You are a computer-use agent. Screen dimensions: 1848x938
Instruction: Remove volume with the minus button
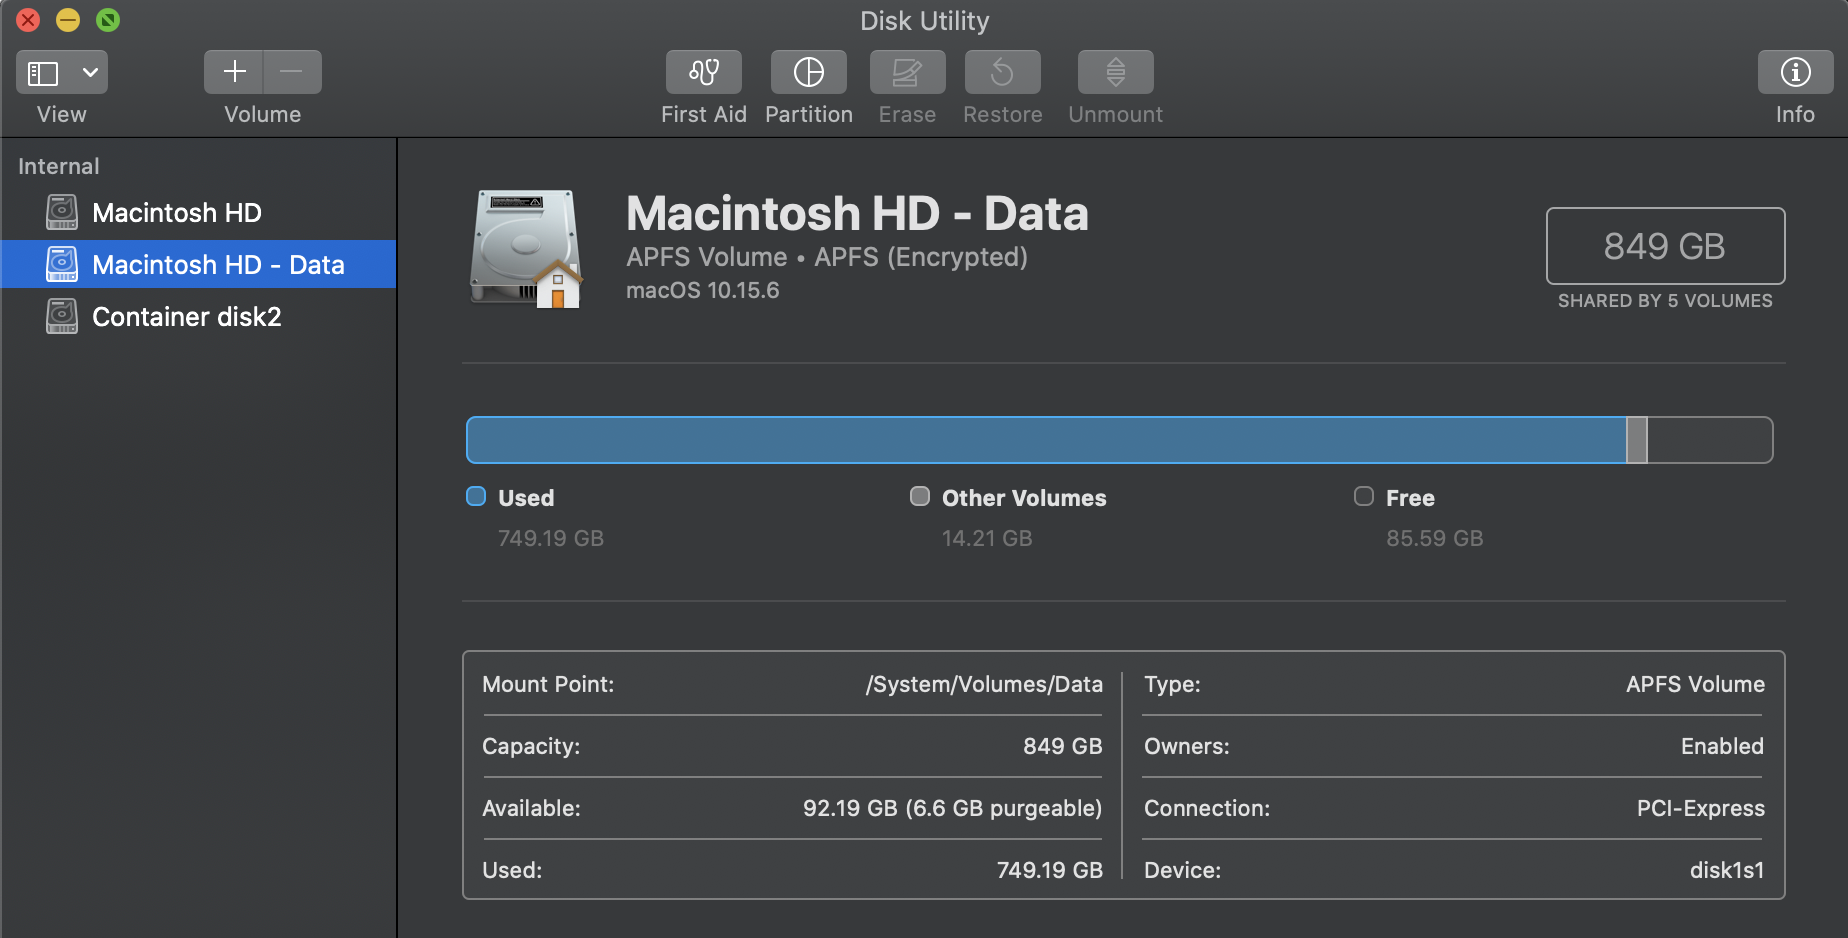click(292, 72)
